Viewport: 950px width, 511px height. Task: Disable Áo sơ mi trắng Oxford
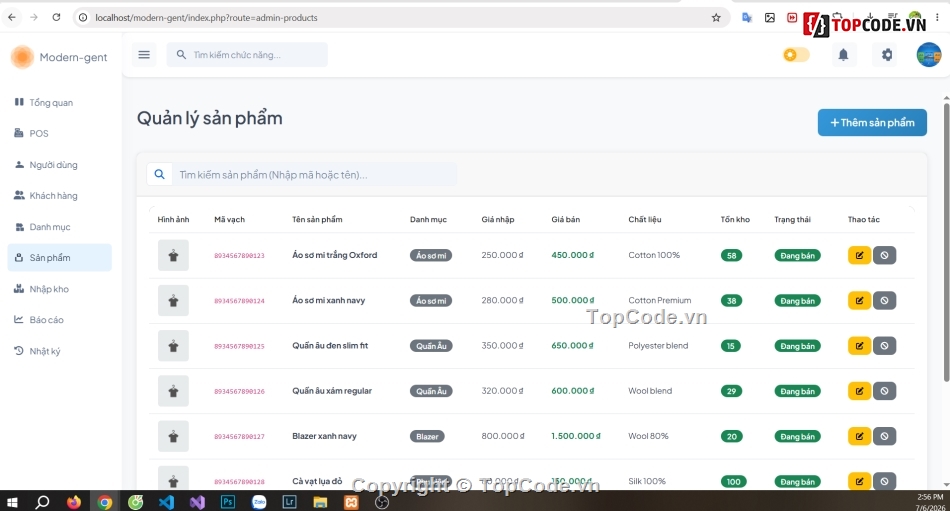(884, 255)
